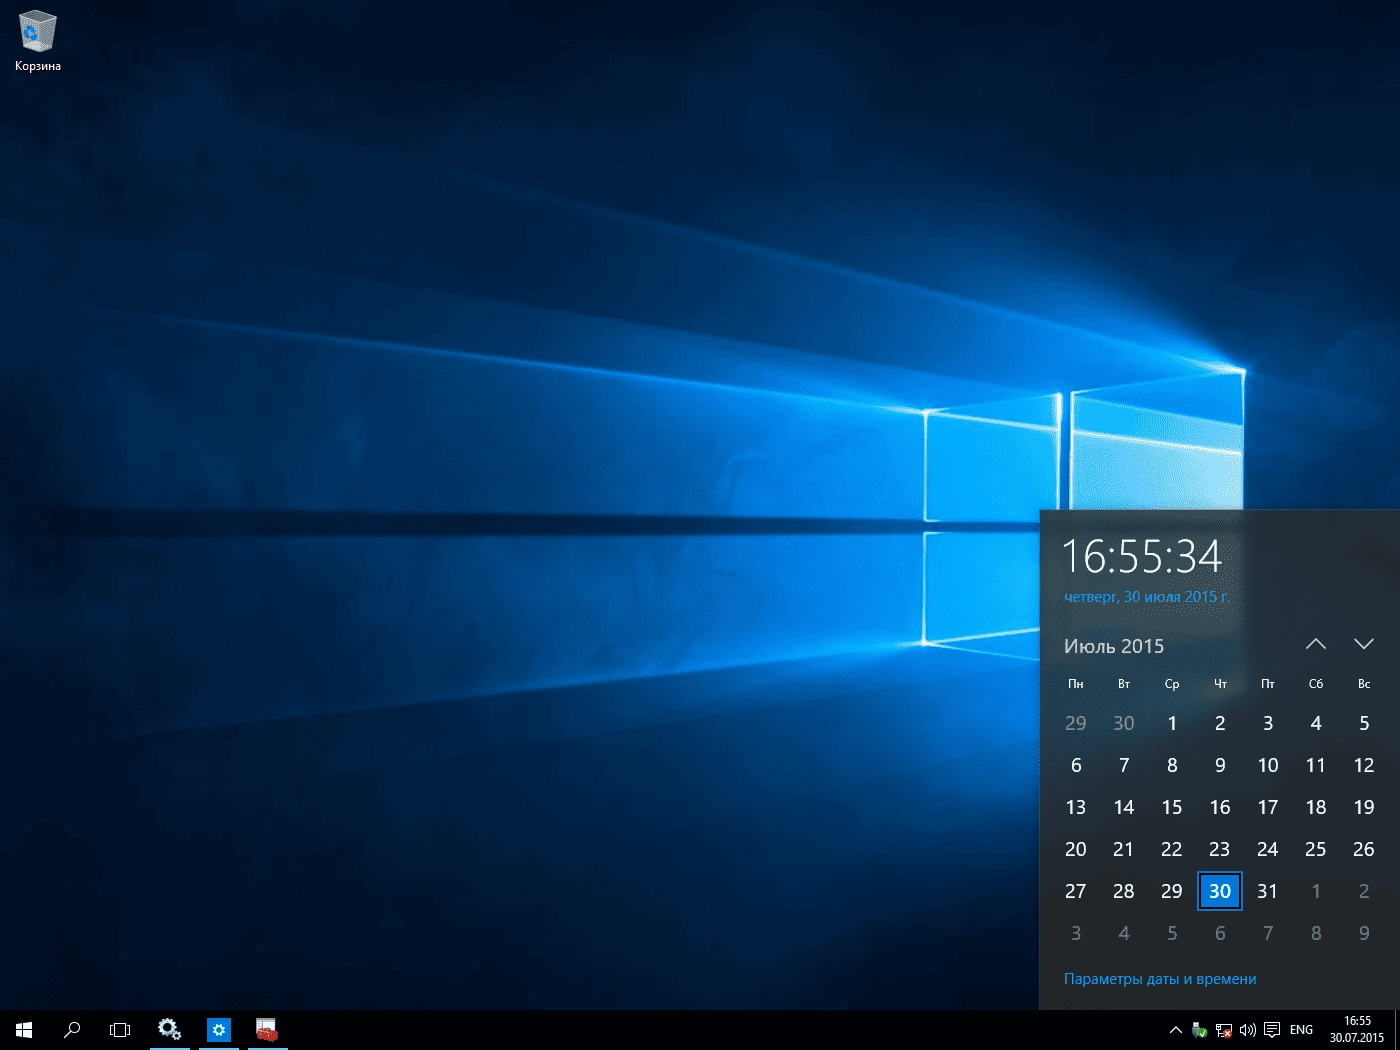Click the taskbar clock 16:55 30.07.2015
This screenshot has width=1400, height=1050.
1357,1029
